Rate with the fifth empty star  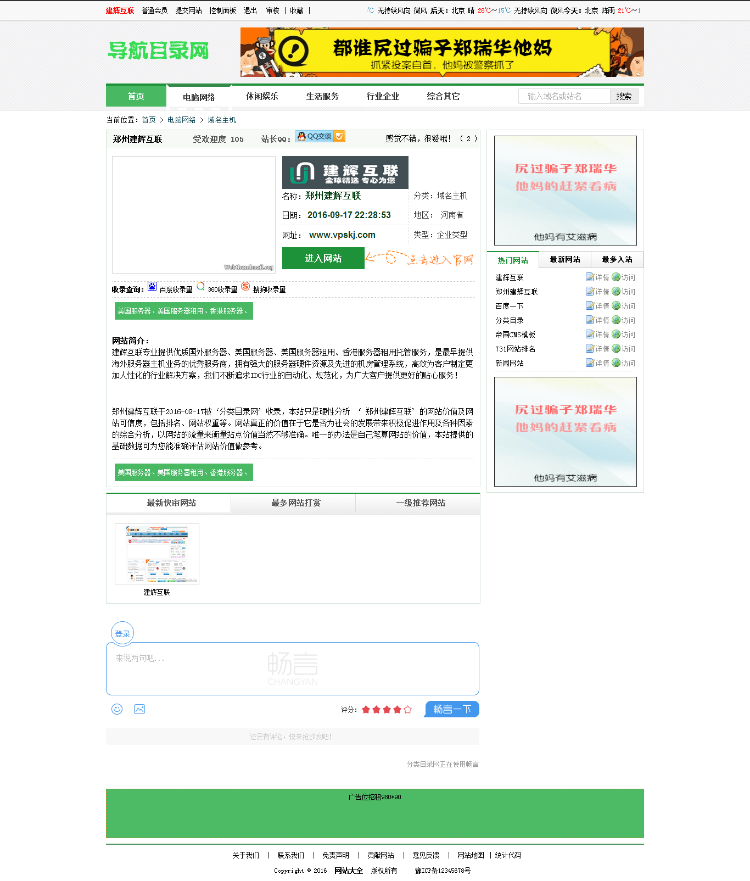click(408, 710)
